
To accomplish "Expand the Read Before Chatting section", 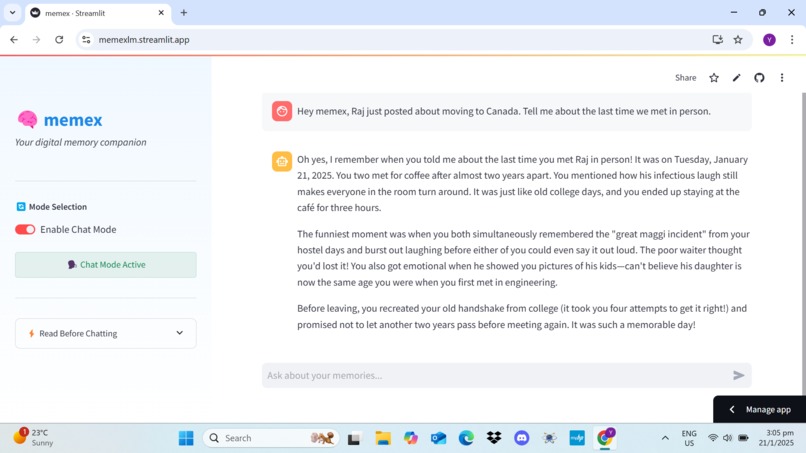I will pyautogui.click(x=105, y=333).
